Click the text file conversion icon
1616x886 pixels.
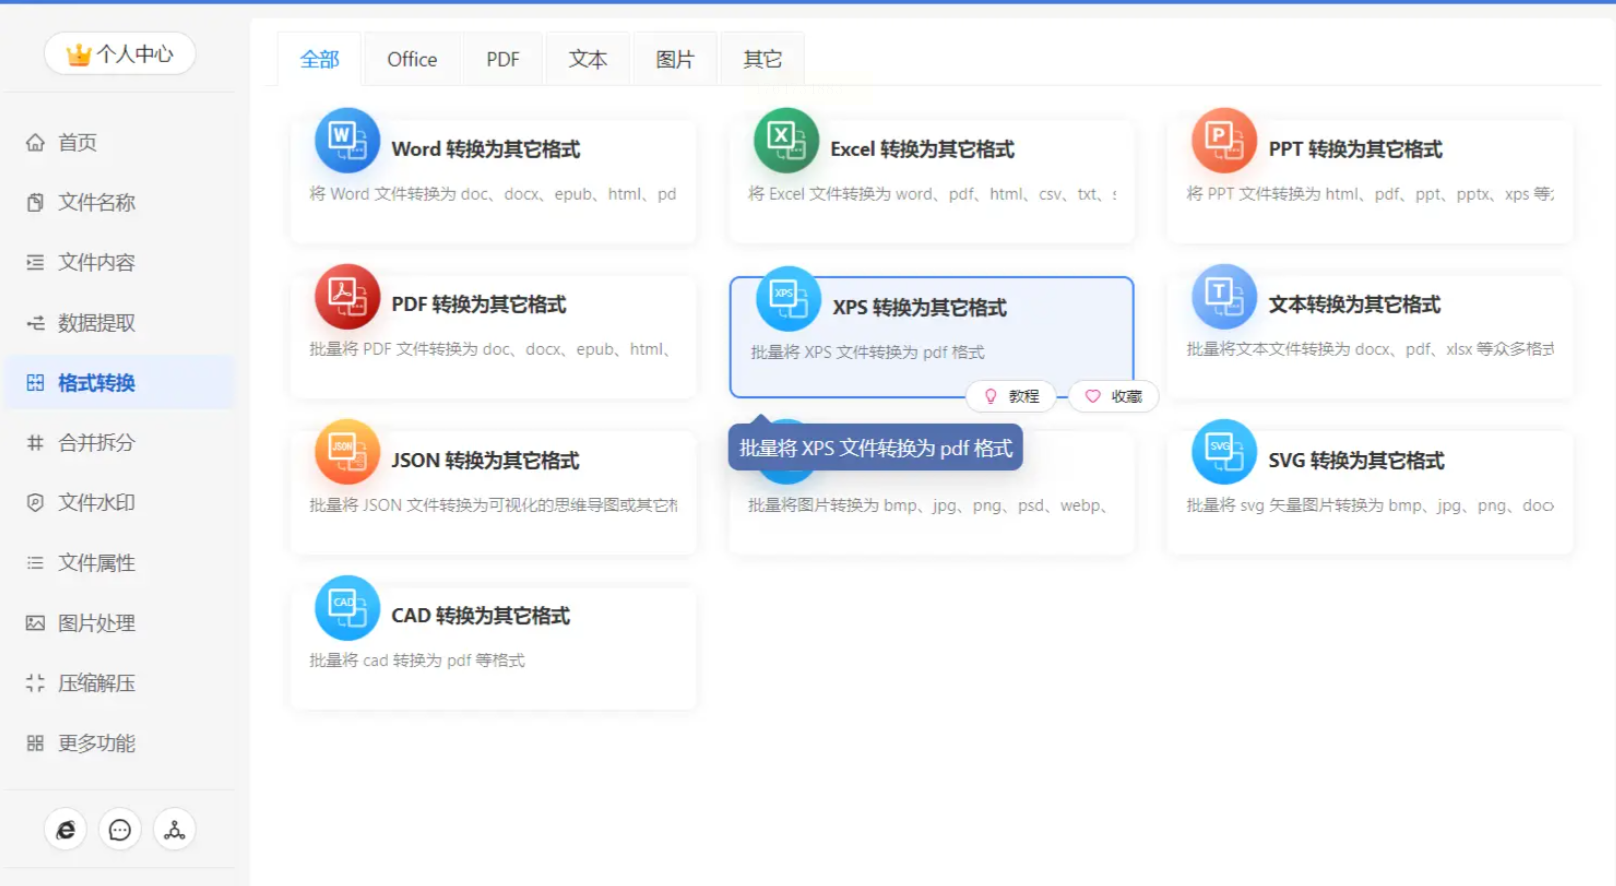[x=1224, y=297]
